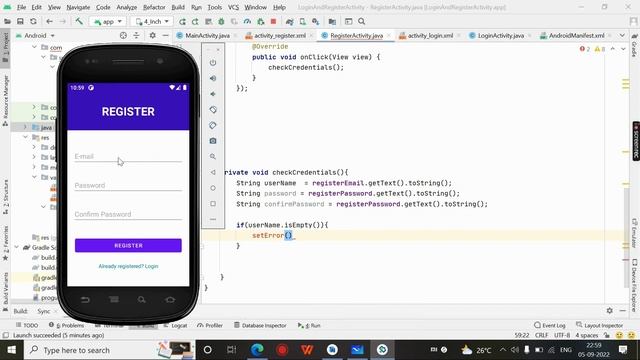Open the Windows Start menu
The width and height of the screenshot is (640, 360).
pyautogui.click(x=11, y=350)
